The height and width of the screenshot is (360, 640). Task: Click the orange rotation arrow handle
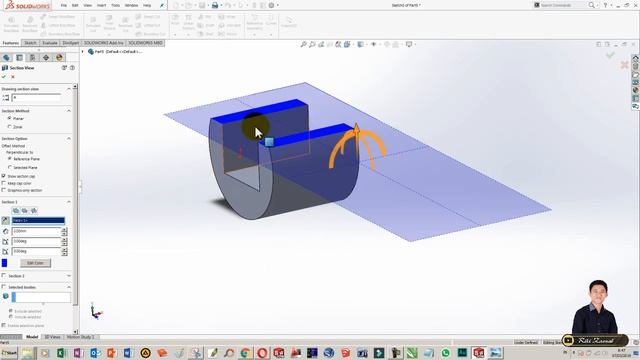(357, 146)
